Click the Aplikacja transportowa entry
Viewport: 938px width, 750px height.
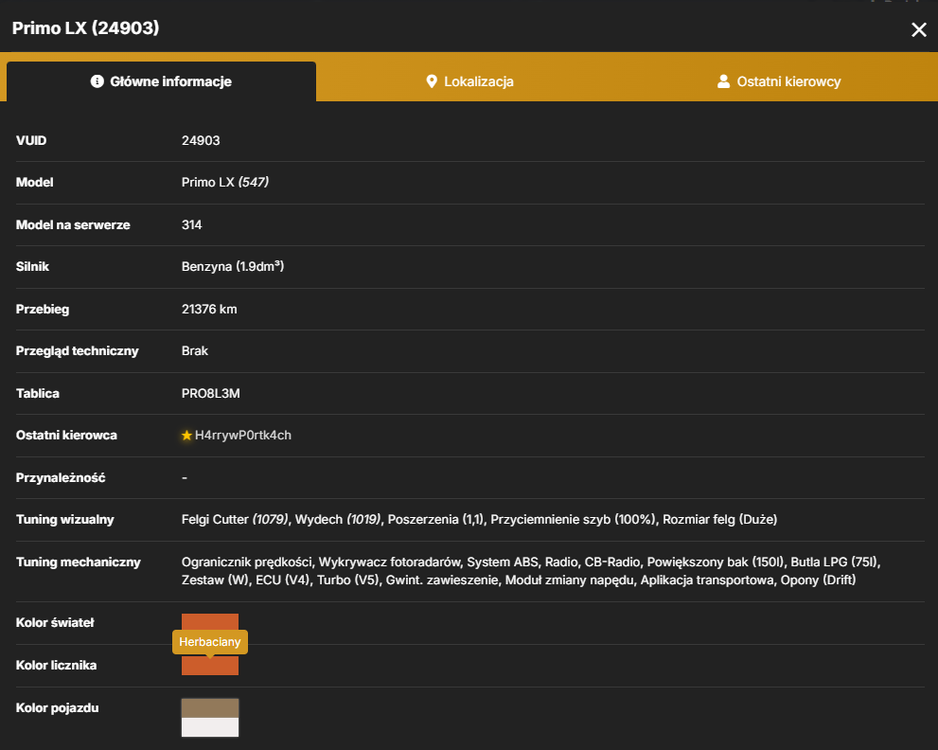point(707,580)
